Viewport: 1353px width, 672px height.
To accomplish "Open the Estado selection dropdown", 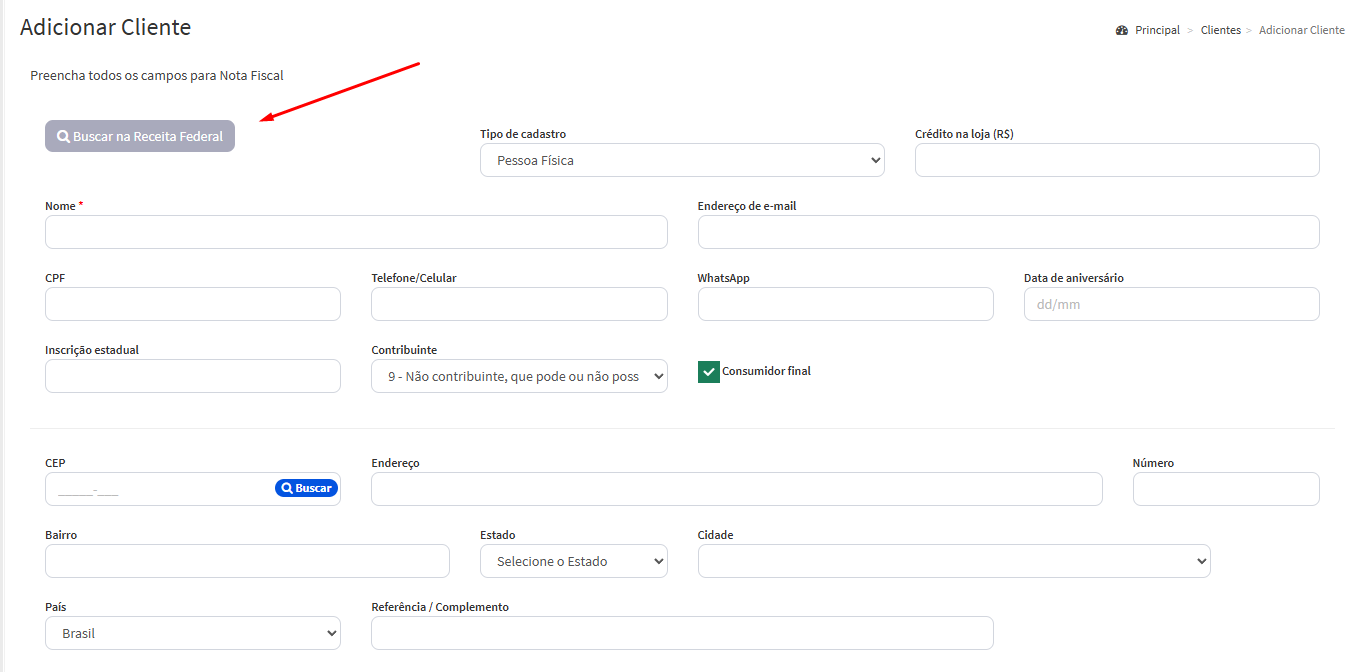I will click(573, 561).
